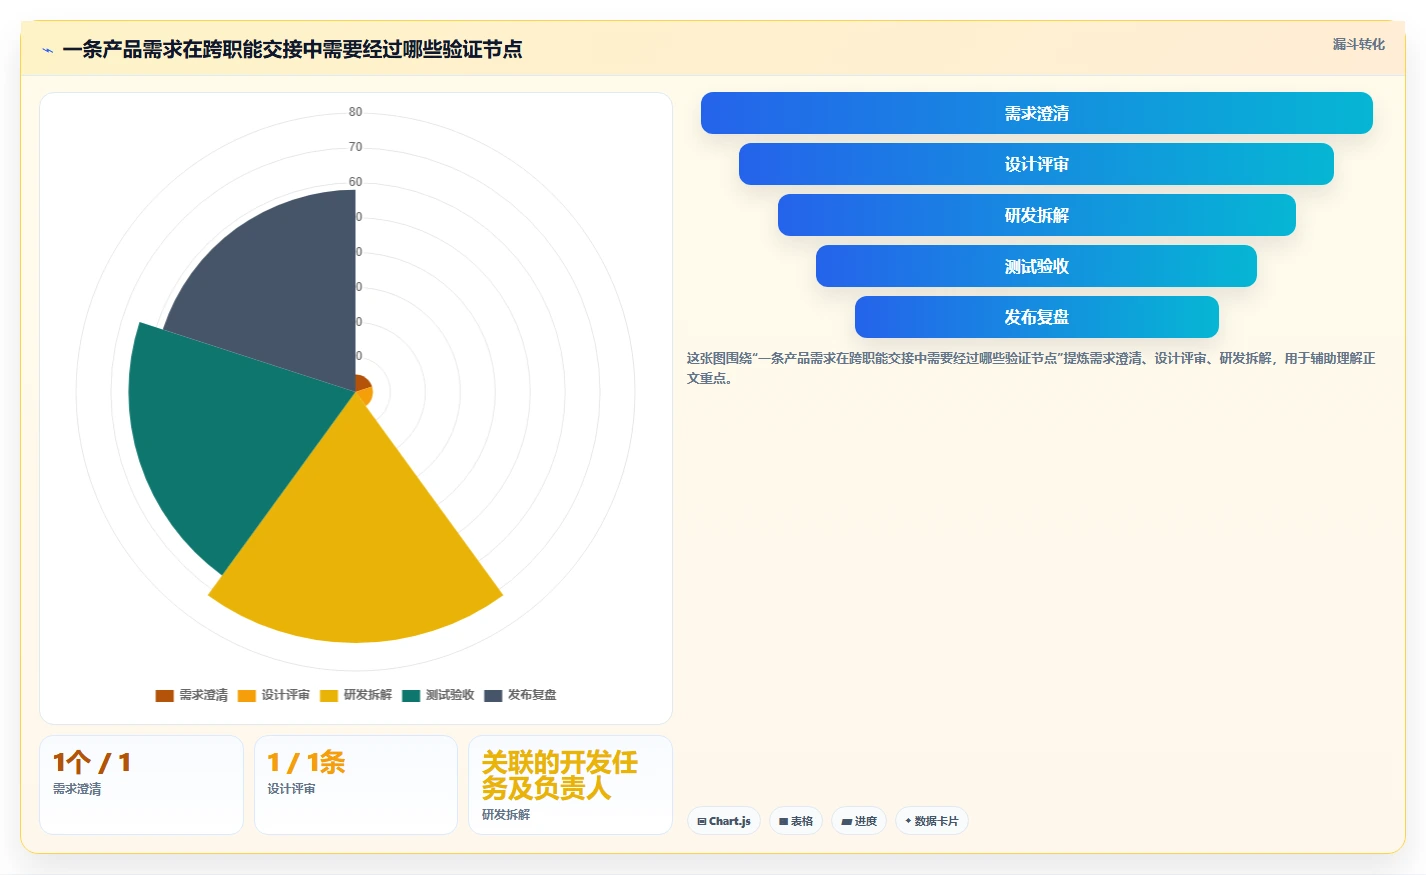Click the axis label 80
1426x875 pixels.
pos(355,112)
